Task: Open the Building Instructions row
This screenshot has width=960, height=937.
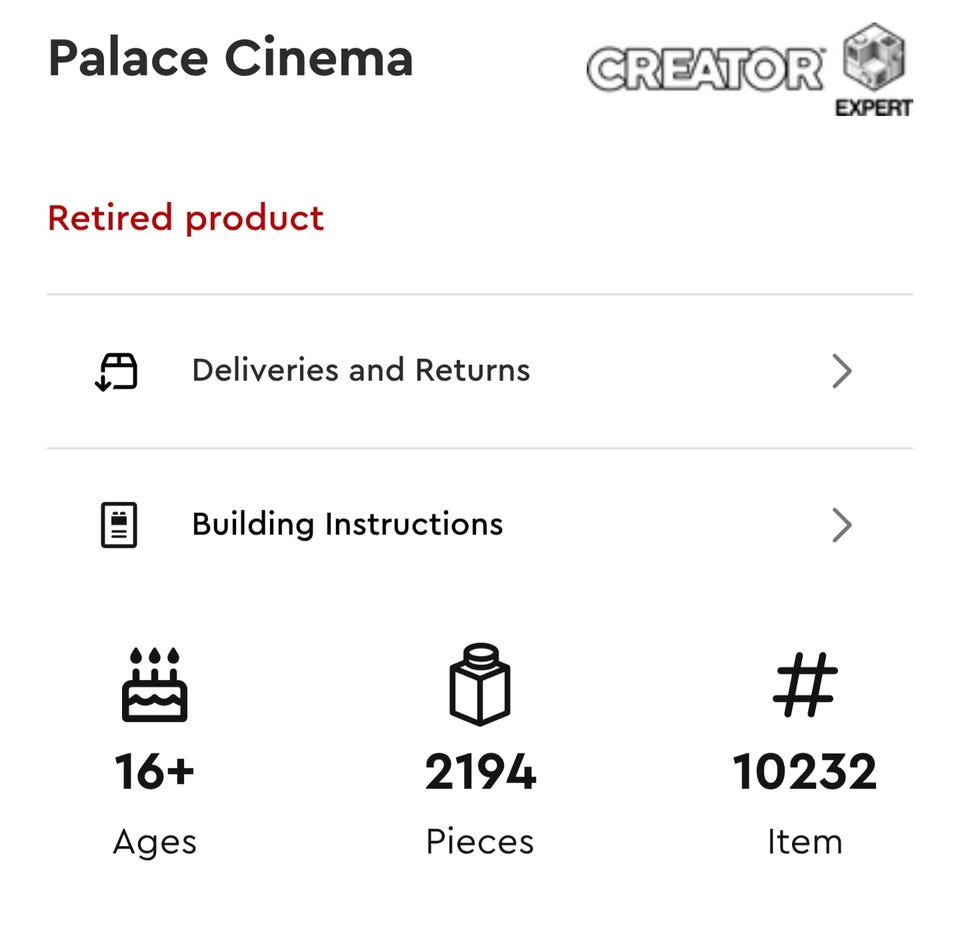Action: tap(347, 525)
